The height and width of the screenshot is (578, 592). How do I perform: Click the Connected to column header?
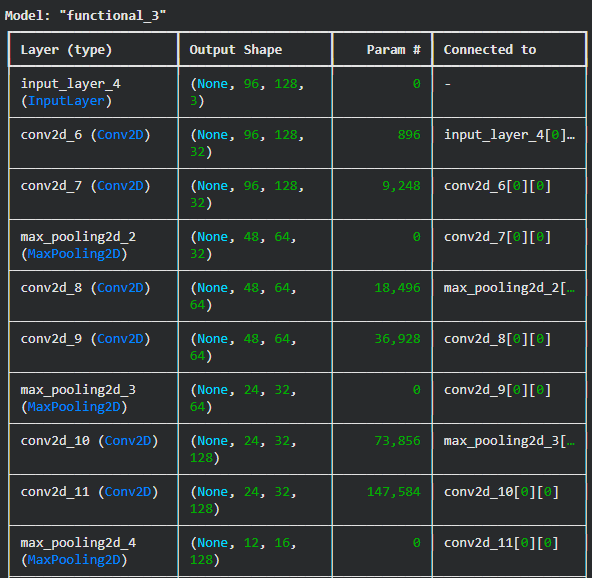pyautogui.click(x=490, y=50)
